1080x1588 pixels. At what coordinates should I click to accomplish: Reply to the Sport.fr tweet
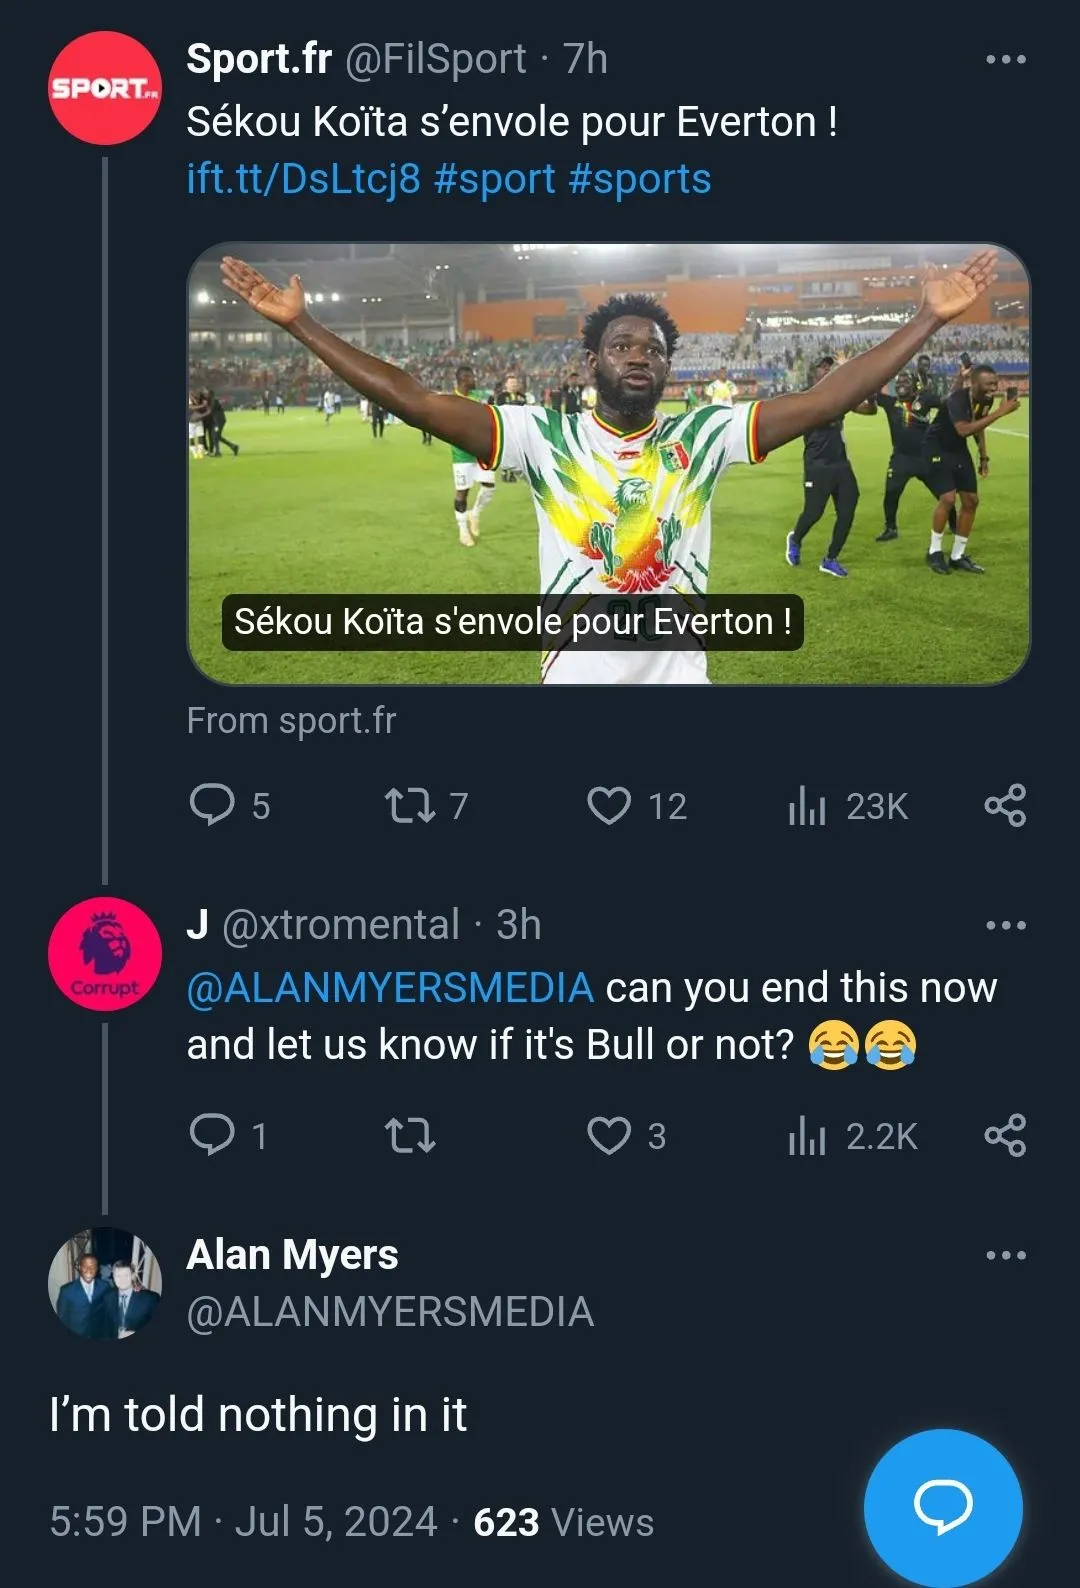tap(212, 805)
